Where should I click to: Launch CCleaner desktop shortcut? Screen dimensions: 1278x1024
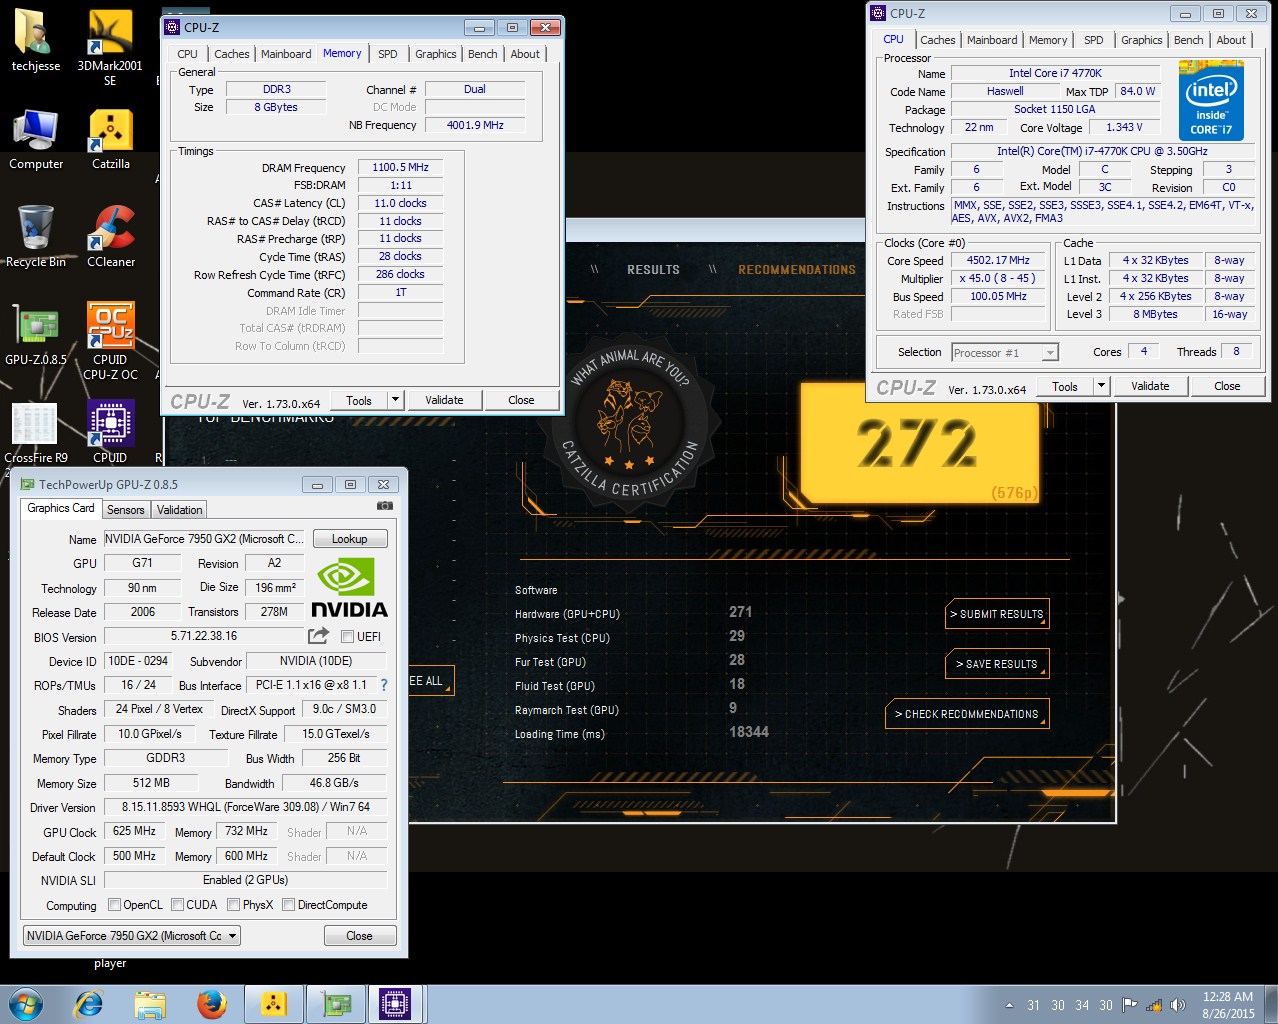tap(110, 236)
